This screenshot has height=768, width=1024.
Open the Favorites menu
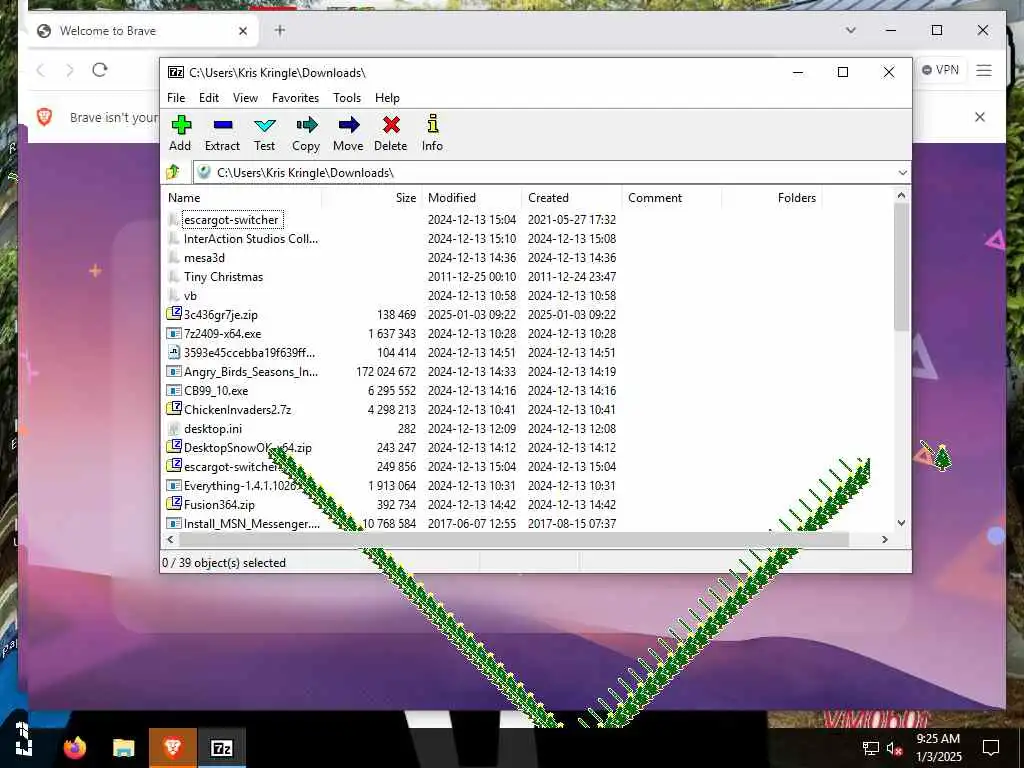click(x=296, y=98)
